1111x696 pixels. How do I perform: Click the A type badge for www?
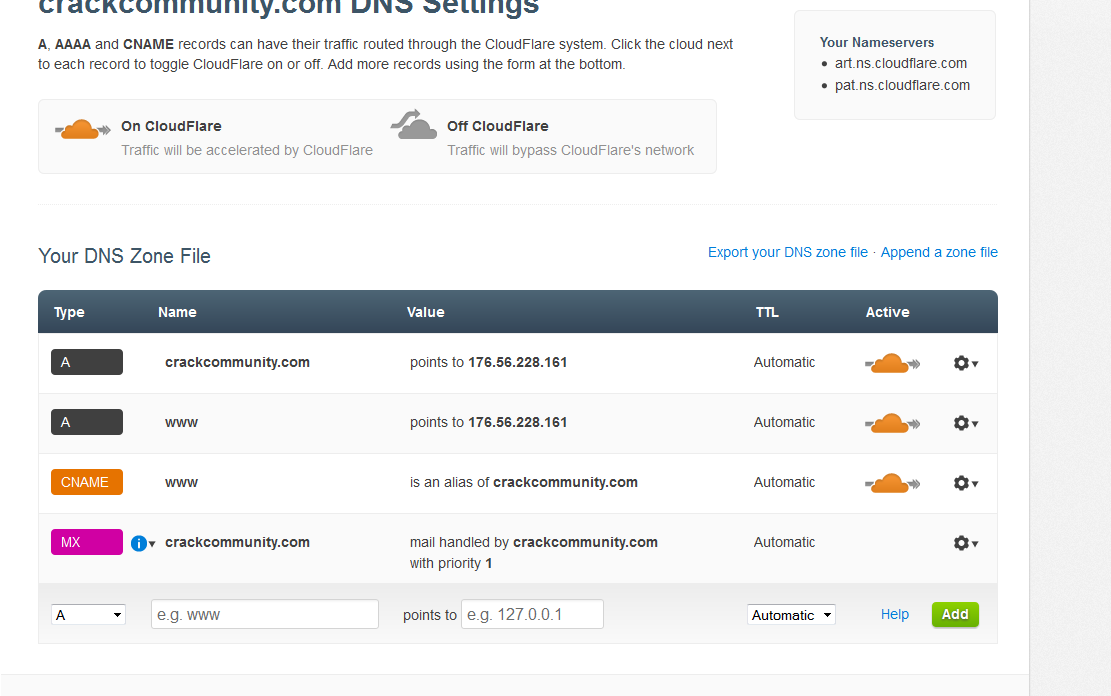click(86, 422)
